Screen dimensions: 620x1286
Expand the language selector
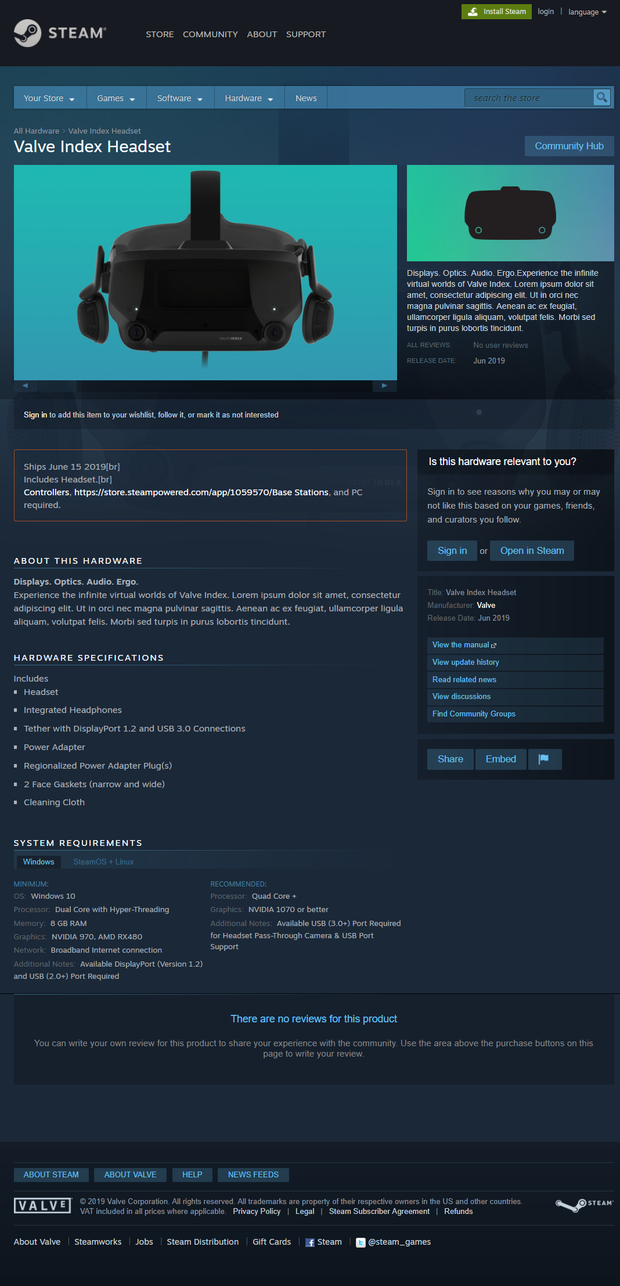(587, 12)
